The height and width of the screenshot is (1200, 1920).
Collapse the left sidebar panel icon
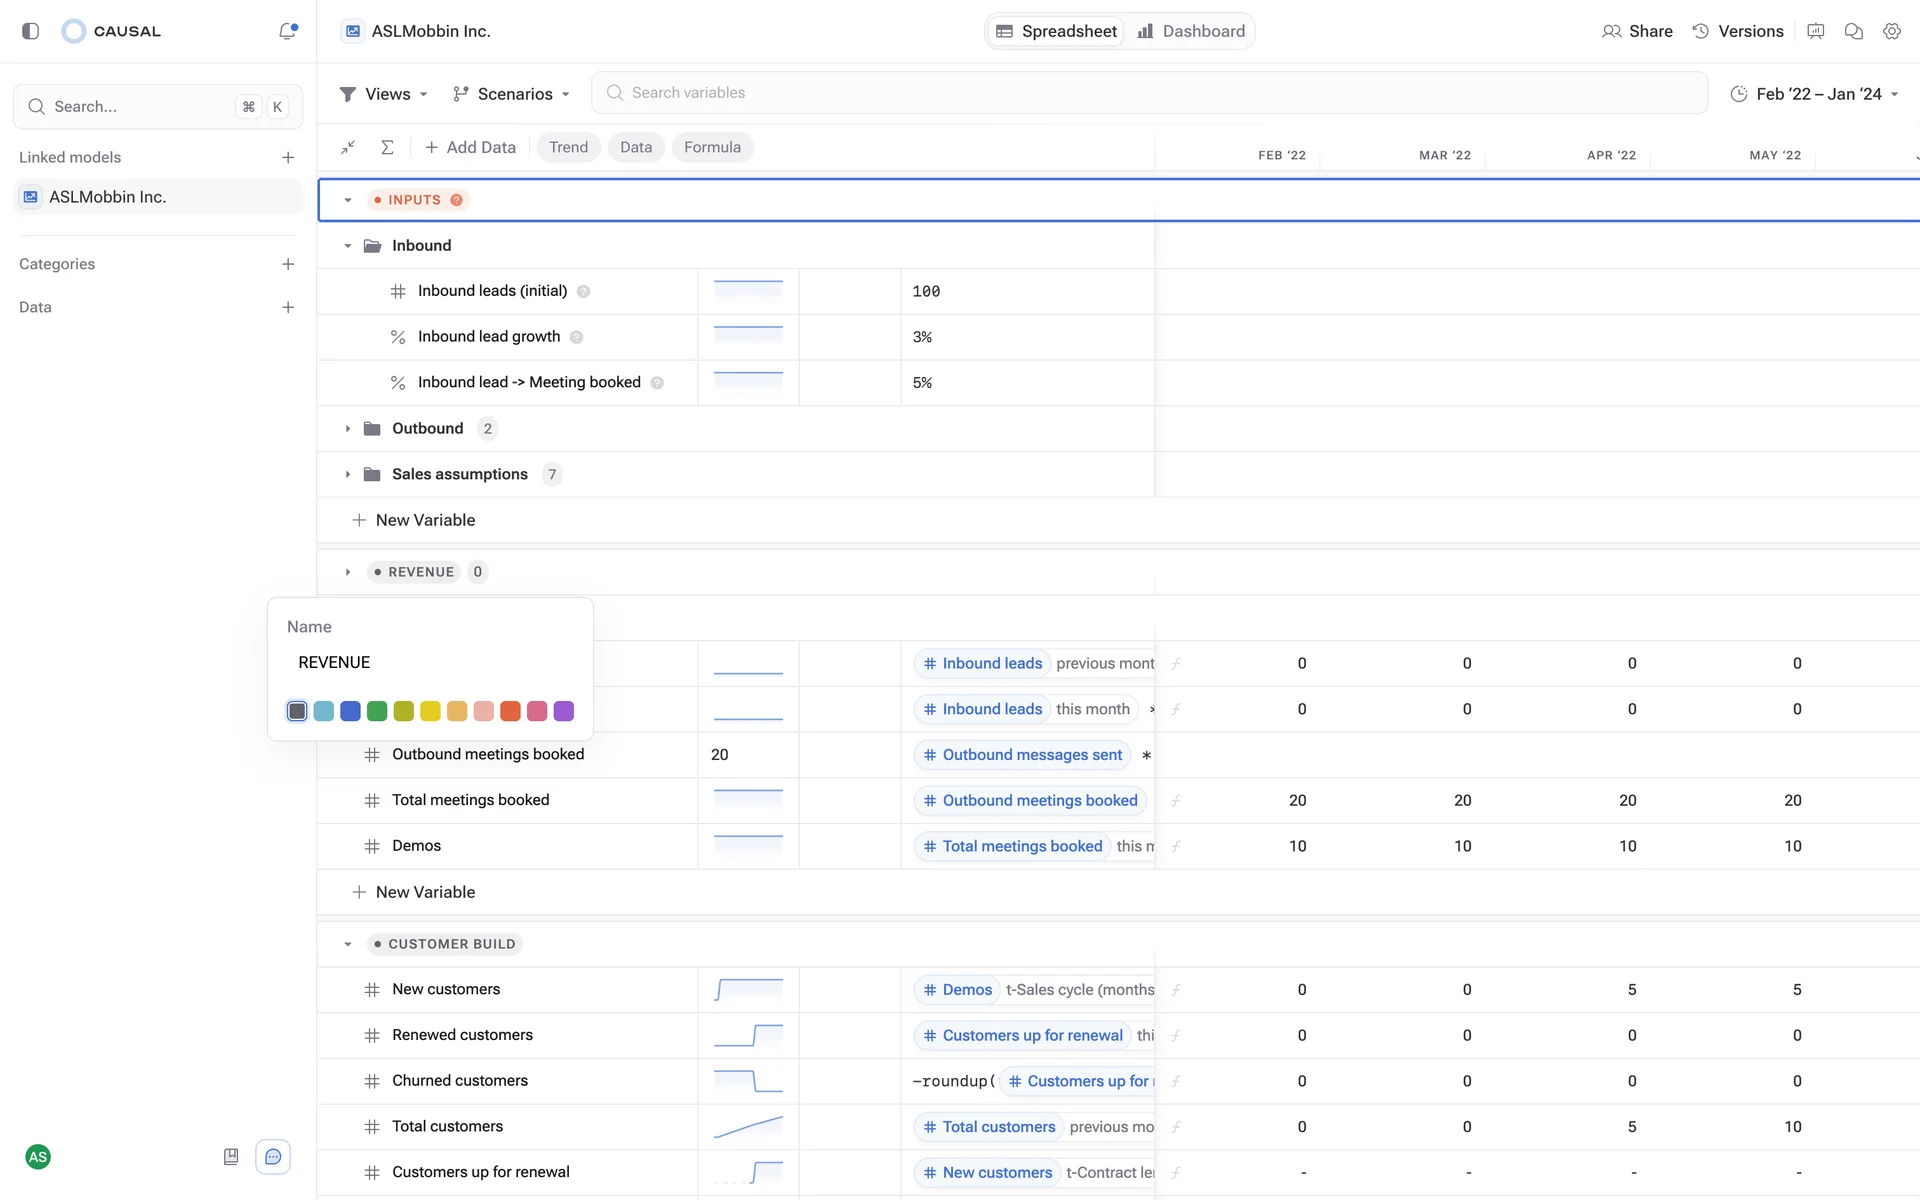pos(30,31)
